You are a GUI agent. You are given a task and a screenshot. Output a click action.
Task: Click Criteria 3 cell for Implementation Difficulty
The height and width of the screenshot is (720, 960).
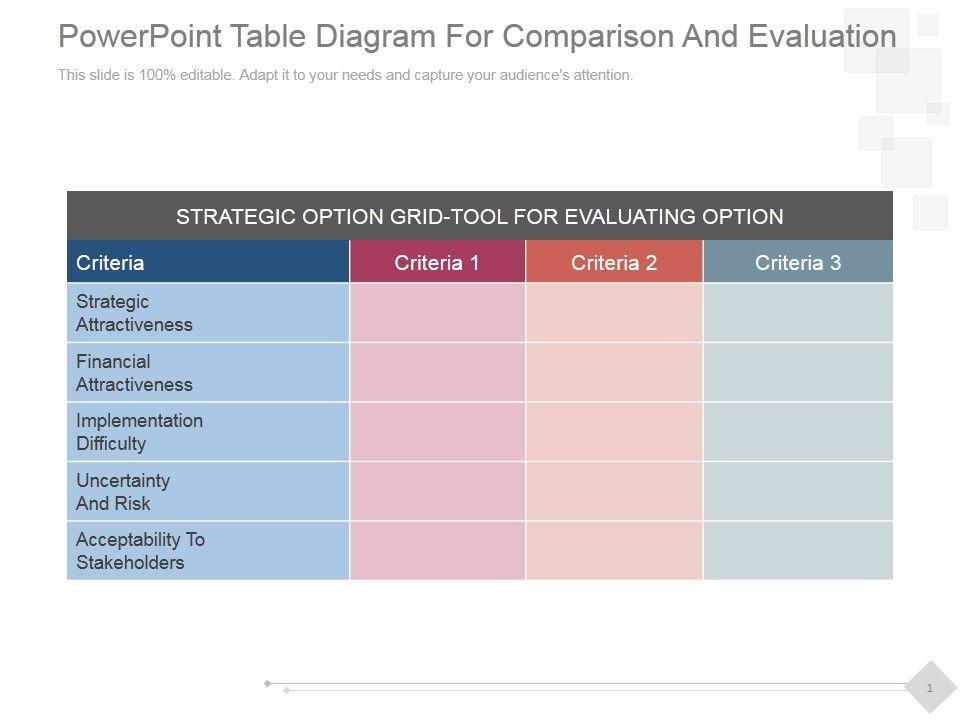pos(798,432)
